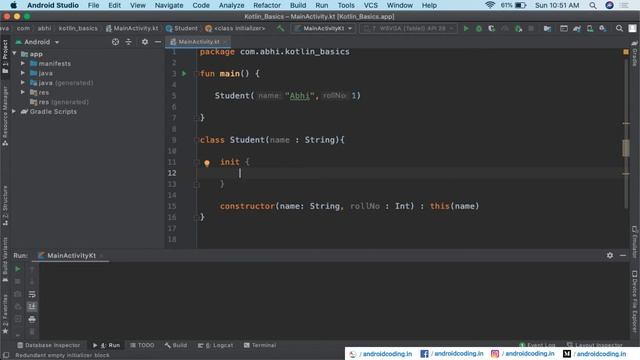
Task: Click the Student breadcrumb in navigation bar
Action: (182, 28)
